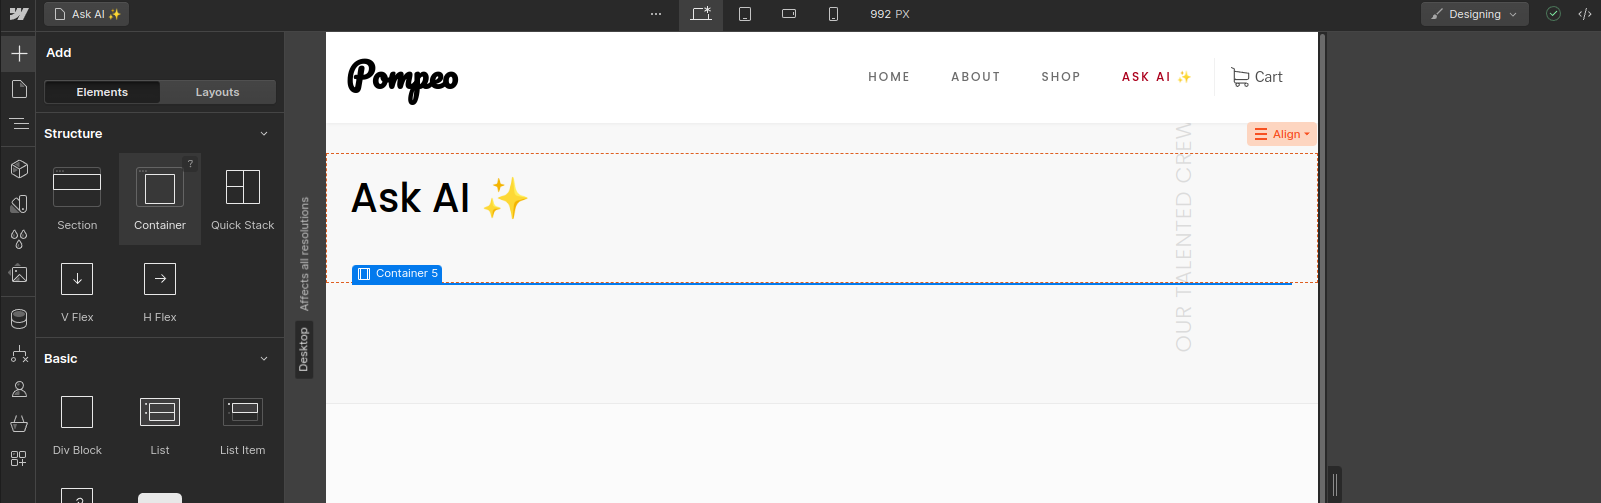Screen dimensions: 1601x503
Task: Open the Designing mode dropdown
Action: [x=1474, y=14]
